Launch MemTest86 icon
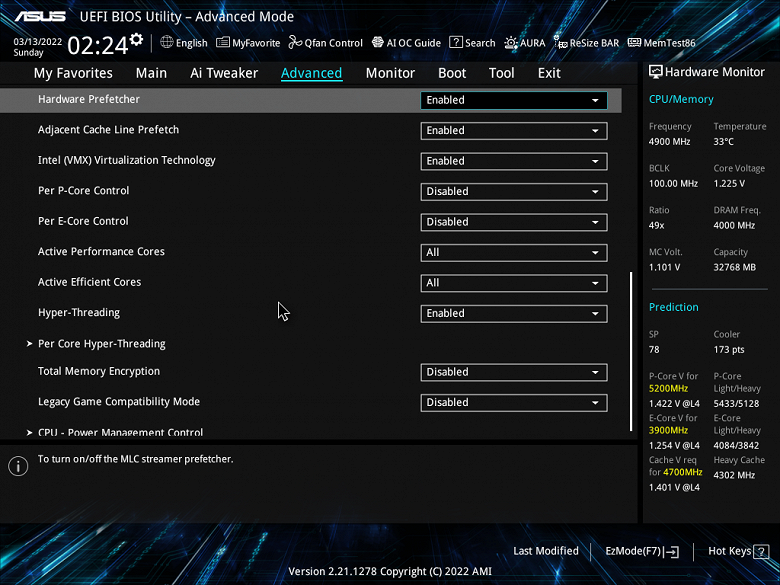 (x=634, y=42)
